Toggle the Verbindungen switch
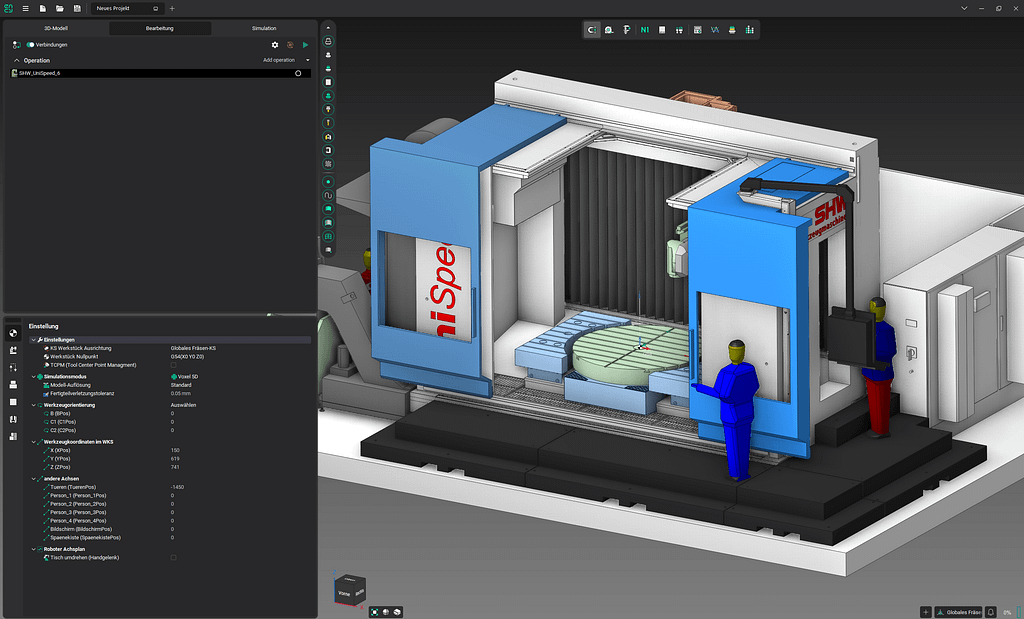The height and width of the screenshot is (619, 1024). (x=30, y=45)
